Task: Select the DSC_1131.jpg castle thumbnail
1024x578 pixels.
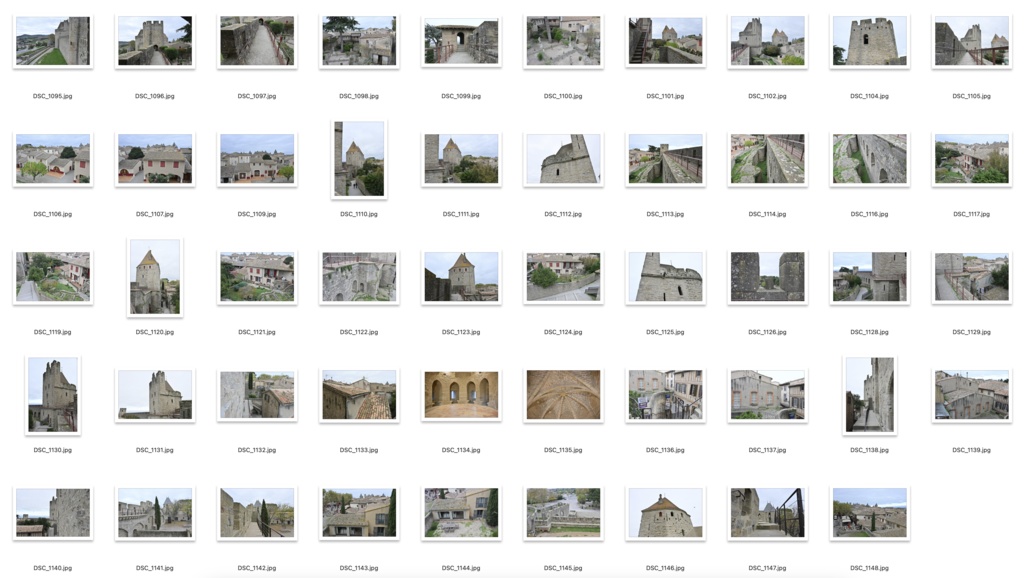Action: pos(155,395)
